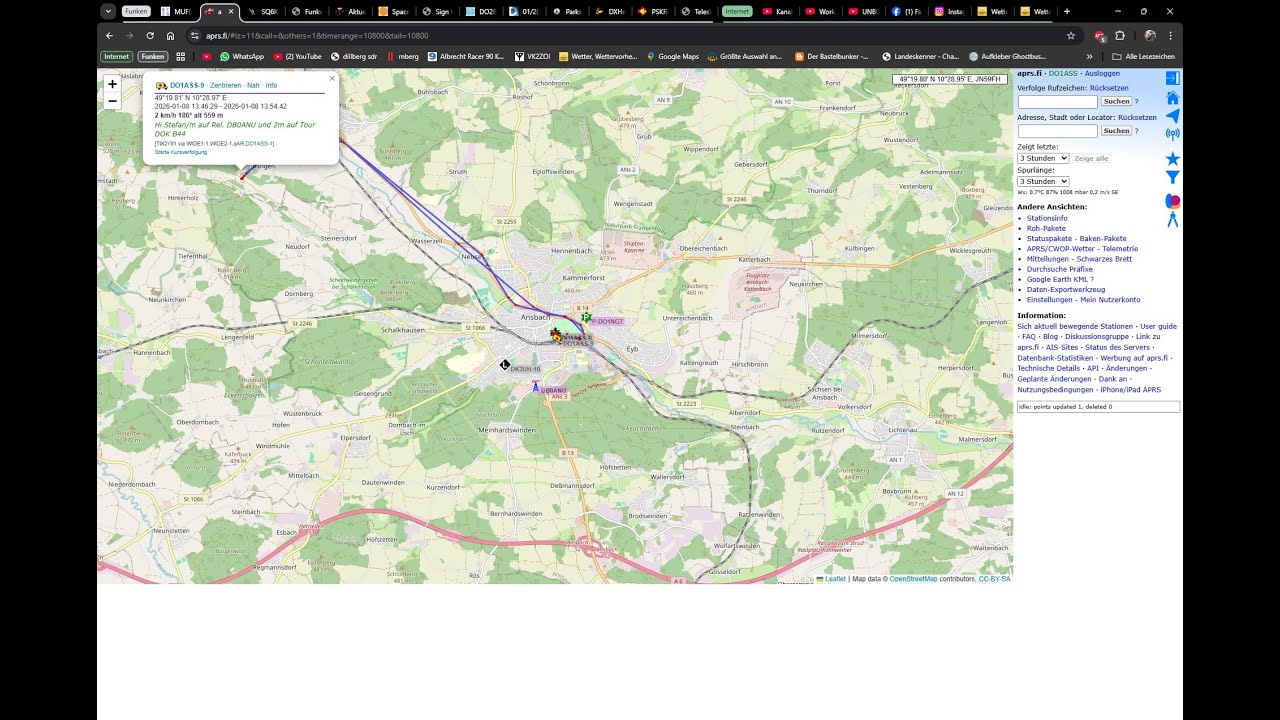This screenshot has width=1280, height=720.
Task: Click the Verfolge Rufzeichen input field
Action: pos(1057,102)
